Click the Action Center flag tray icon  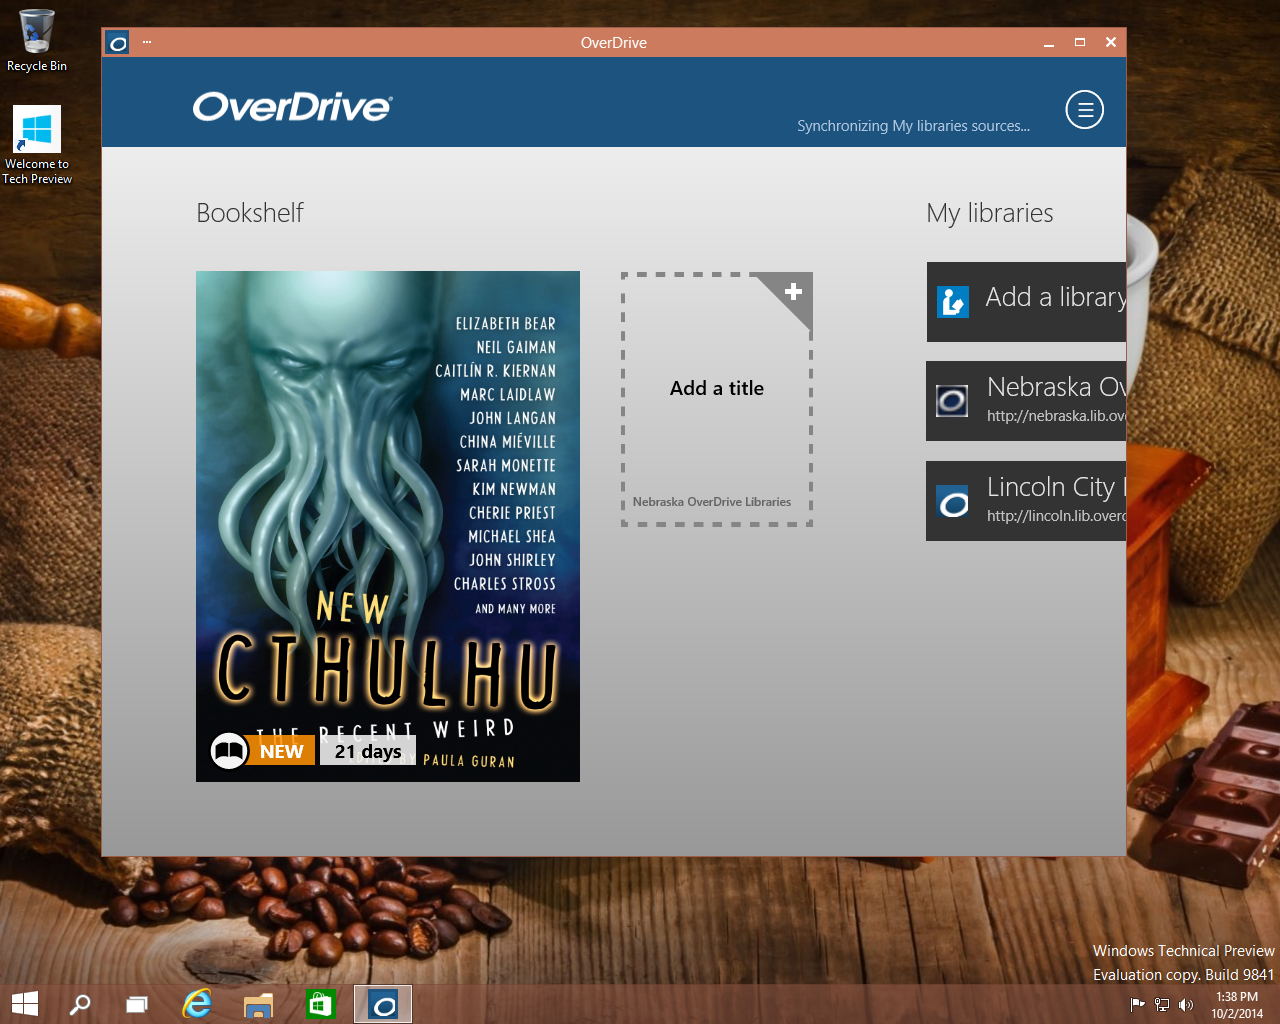(x=1137, y=1005)
